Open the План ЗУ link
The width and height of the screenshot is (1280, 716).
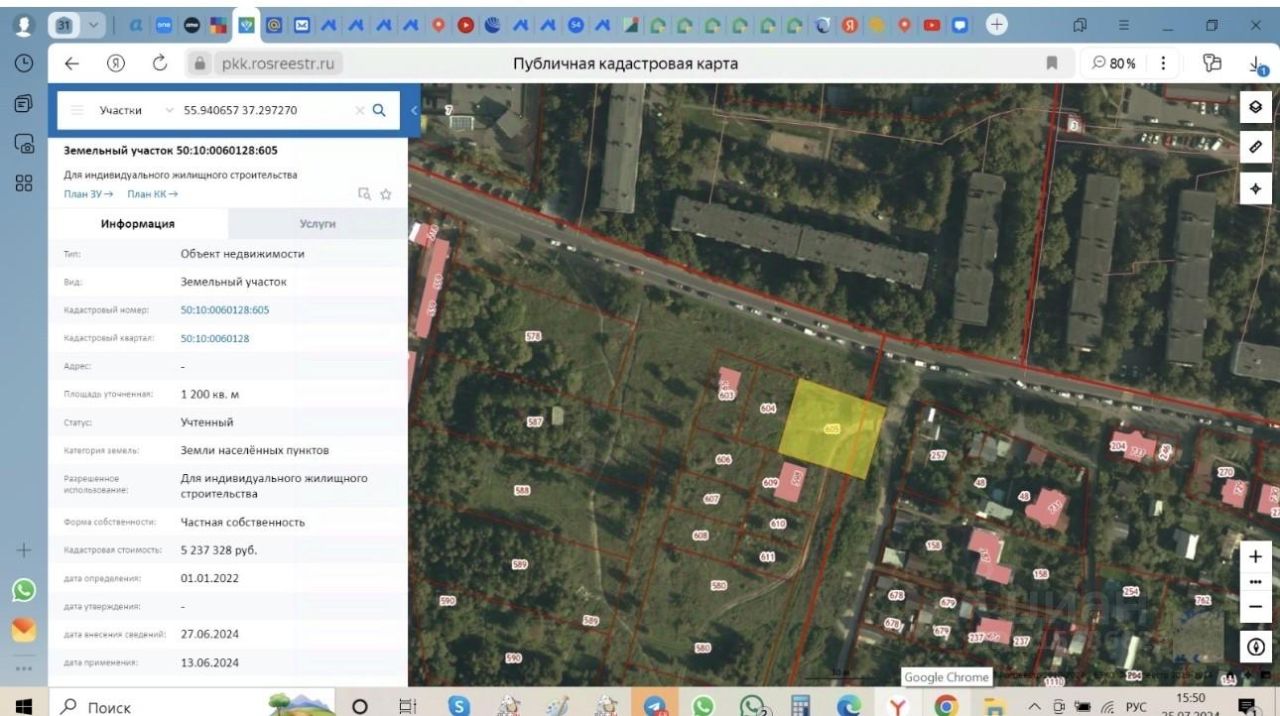[88, 194]
